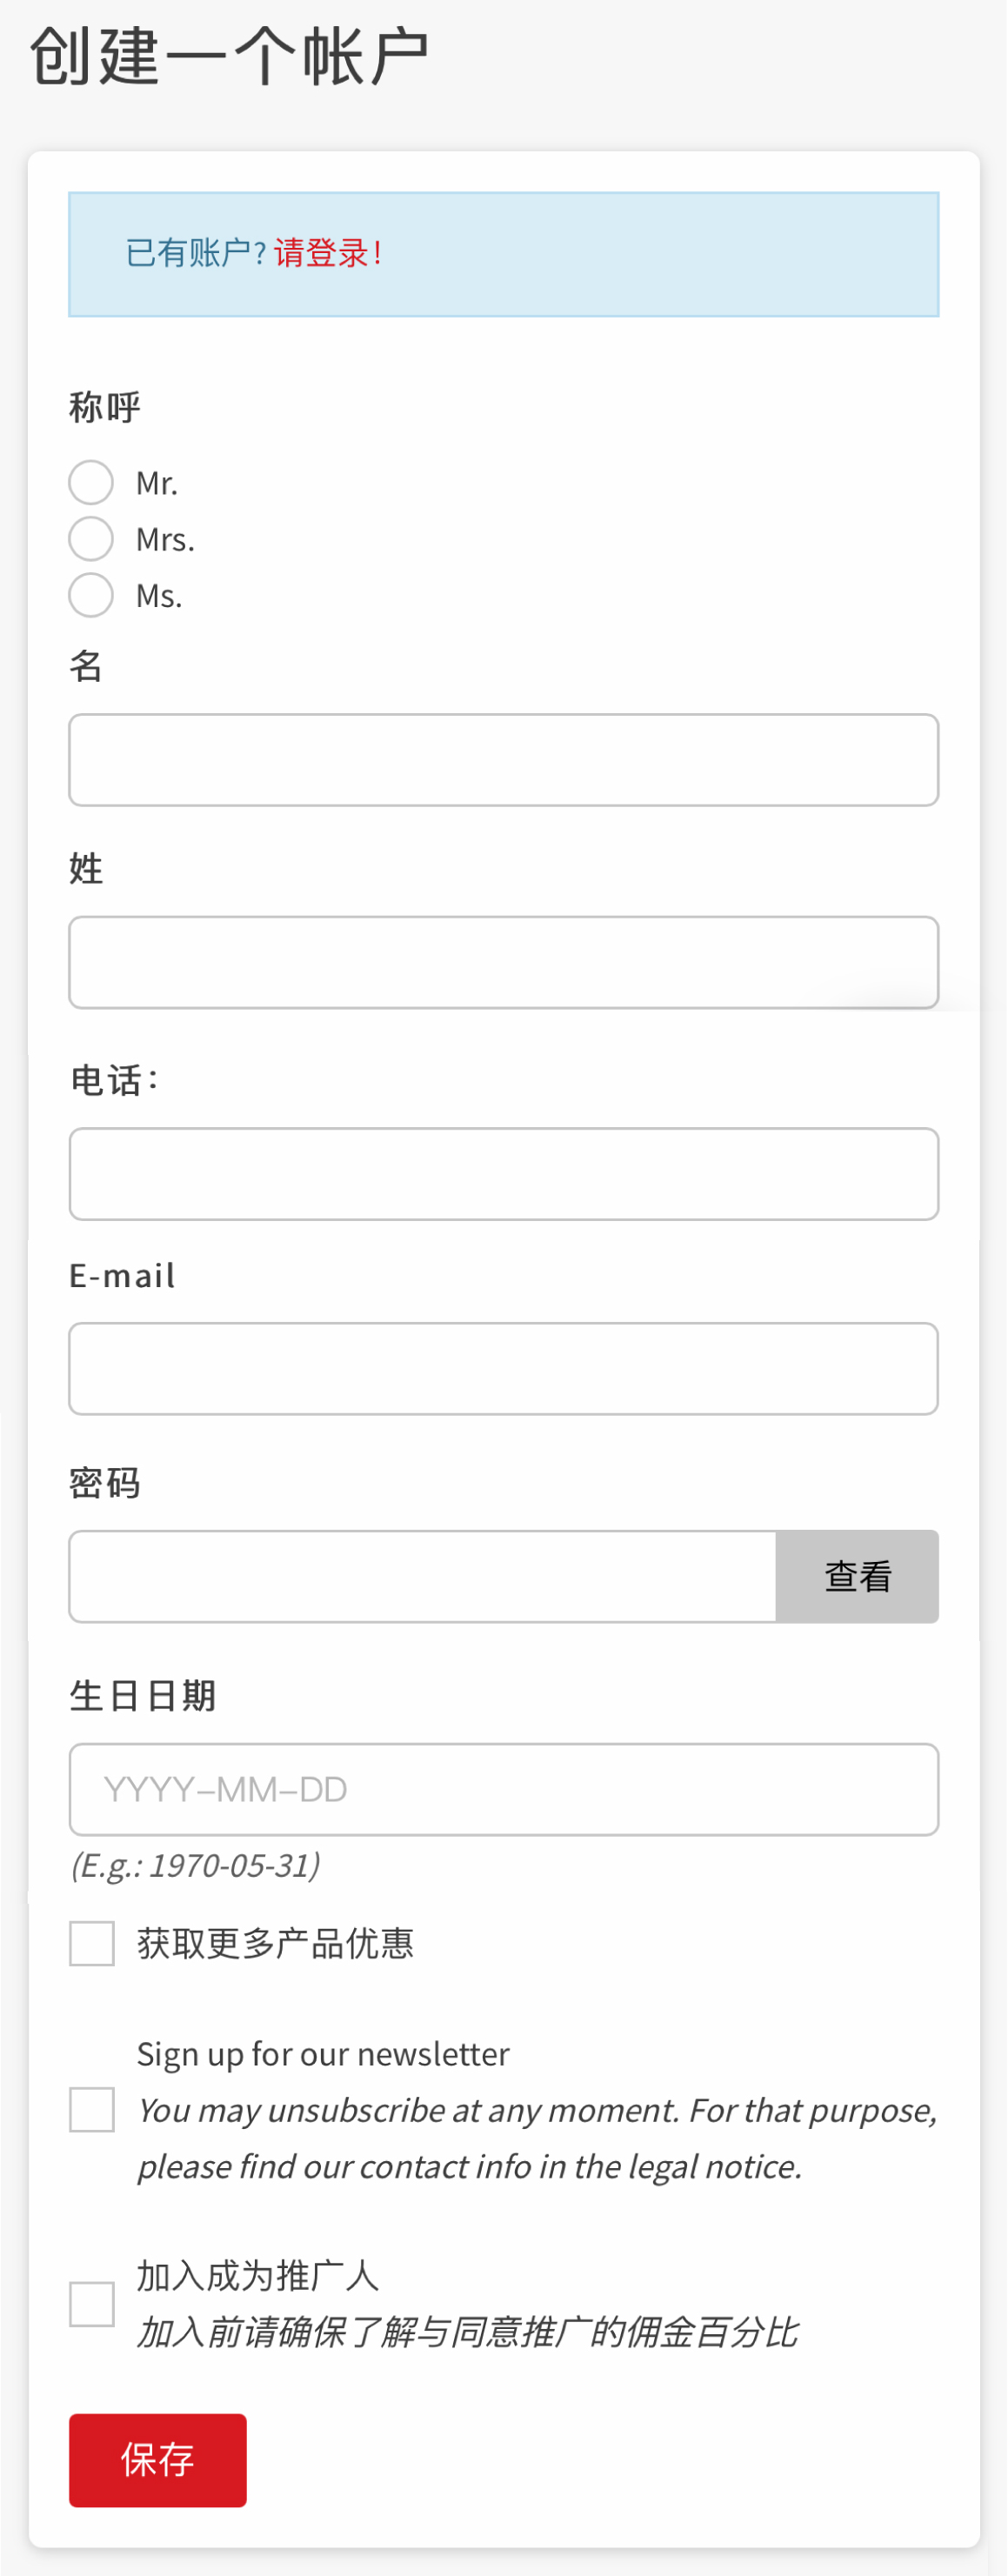Select the Ms. radio button
Screen dimensions: 1008x2576
[x=91, y=595]
